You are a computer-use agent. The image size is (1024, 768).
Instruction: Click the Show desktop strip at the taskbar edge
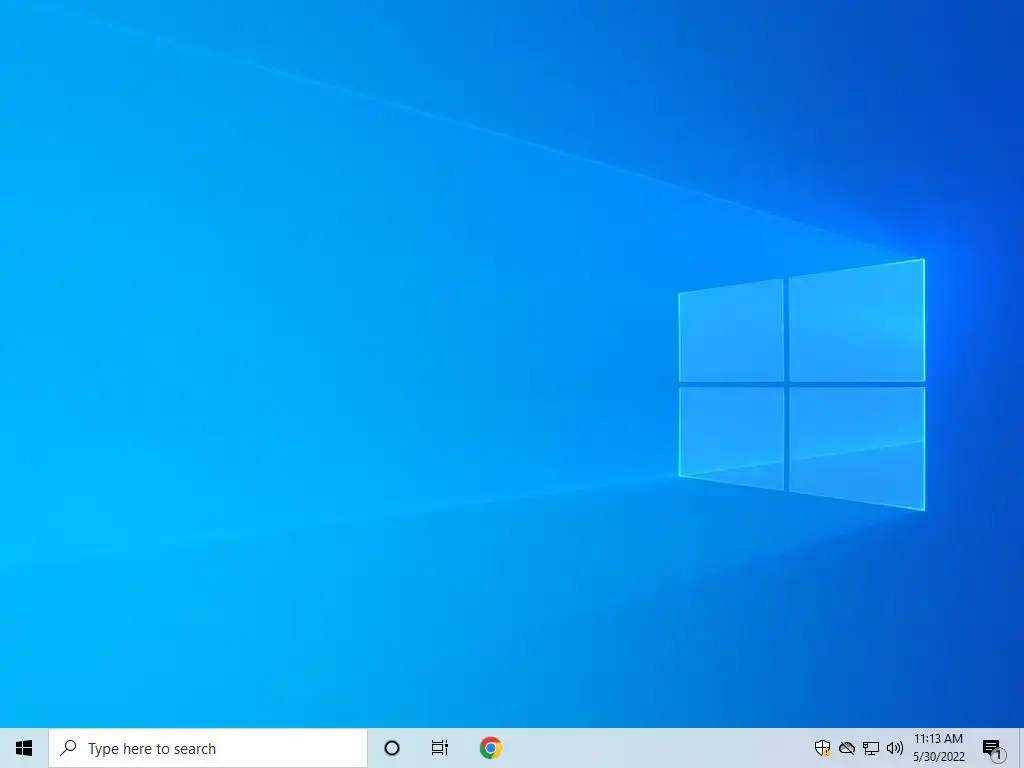(1021, 748)
